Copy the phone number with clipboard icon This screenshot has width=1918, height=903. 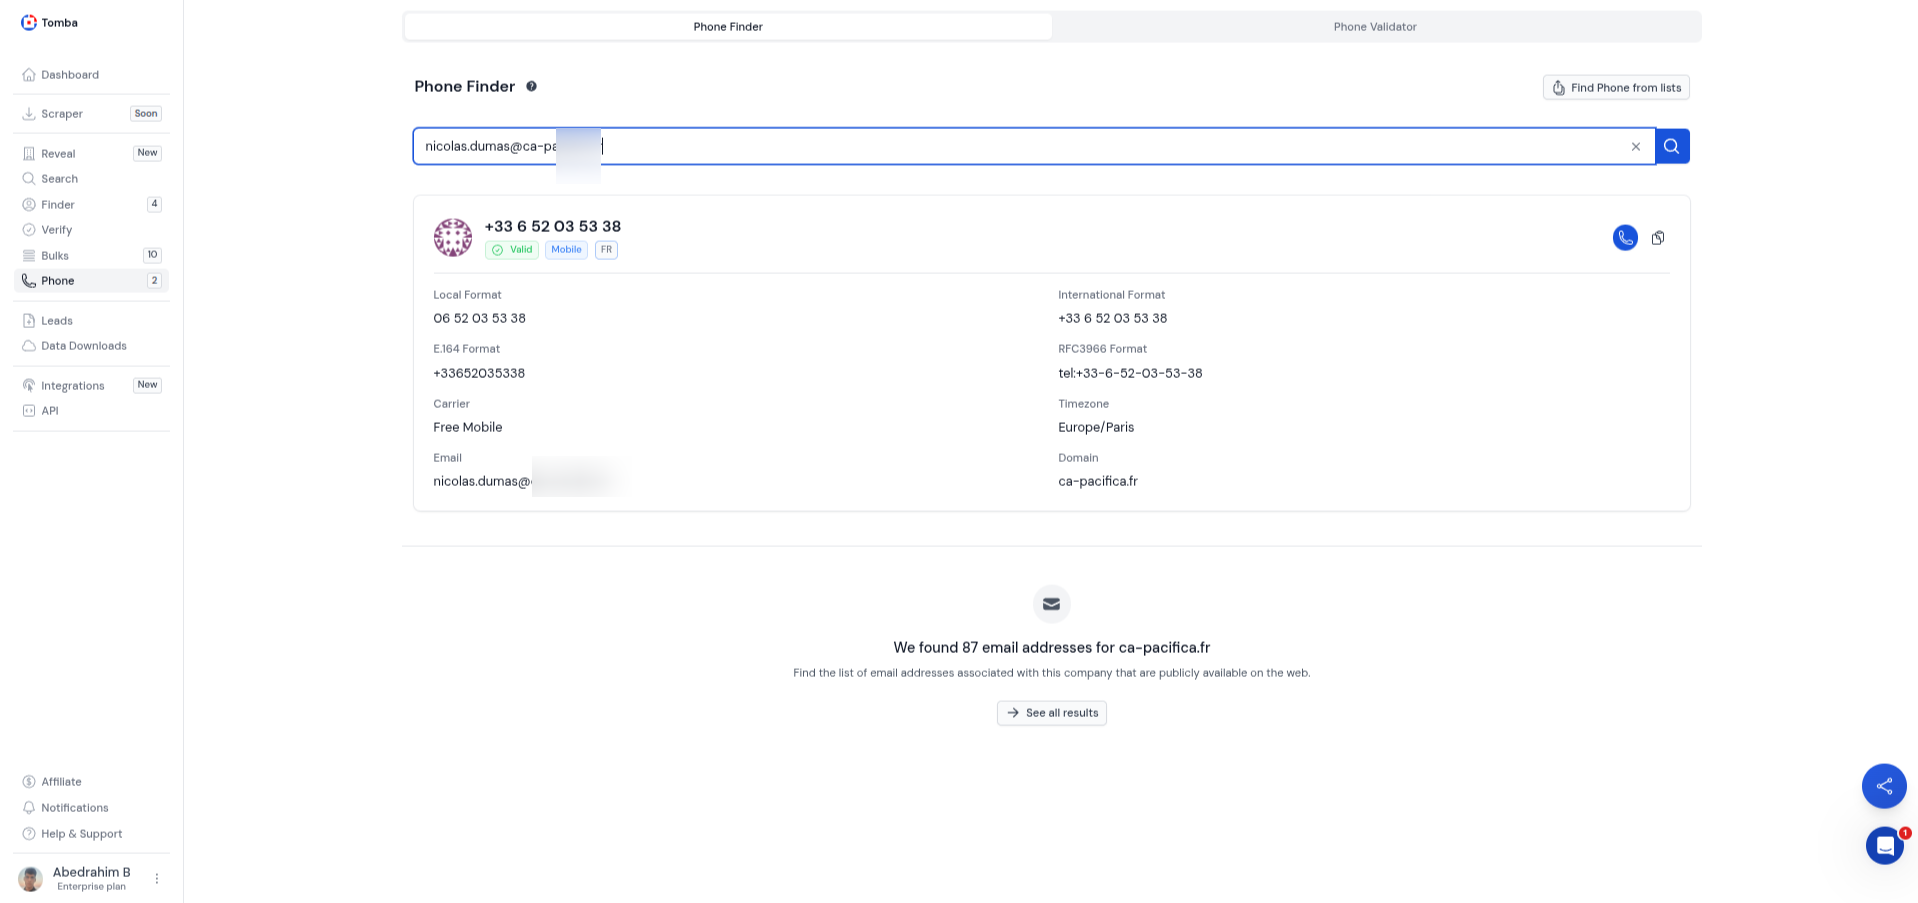1658,238
